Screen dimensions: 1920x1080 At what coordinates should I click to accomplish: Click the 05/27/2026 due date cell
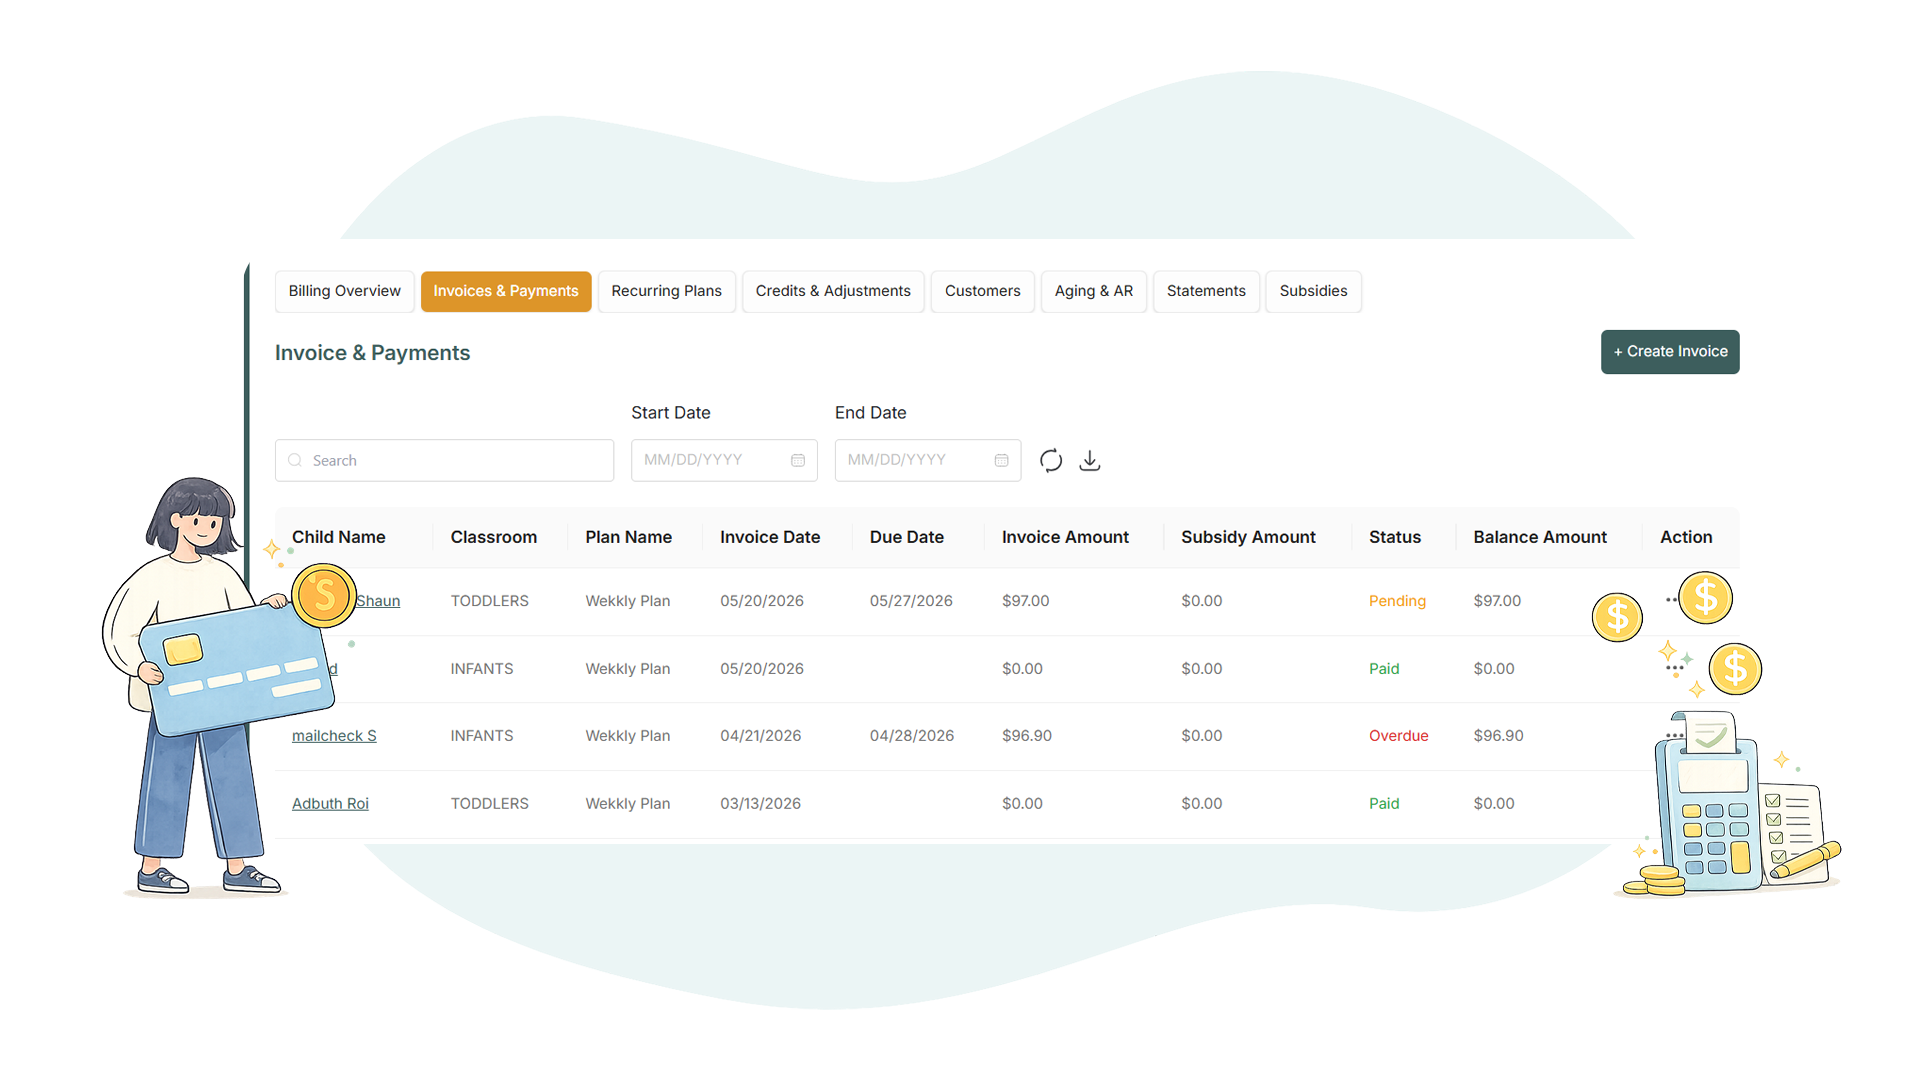click(x=911, y=601)
